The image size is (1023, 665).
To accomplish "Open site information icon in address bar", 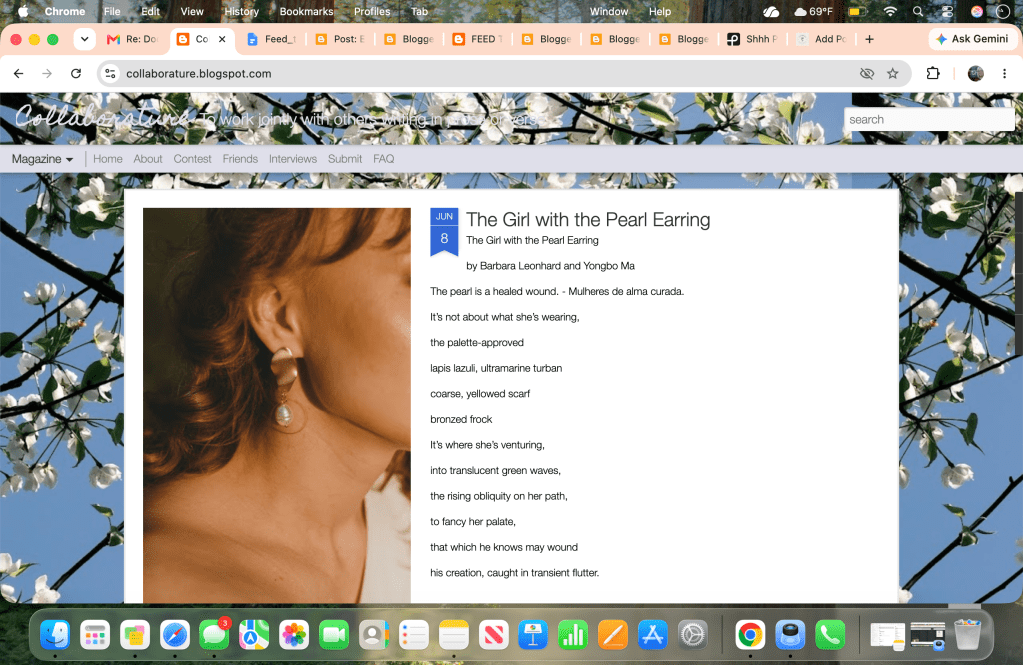I will [111, 74].
